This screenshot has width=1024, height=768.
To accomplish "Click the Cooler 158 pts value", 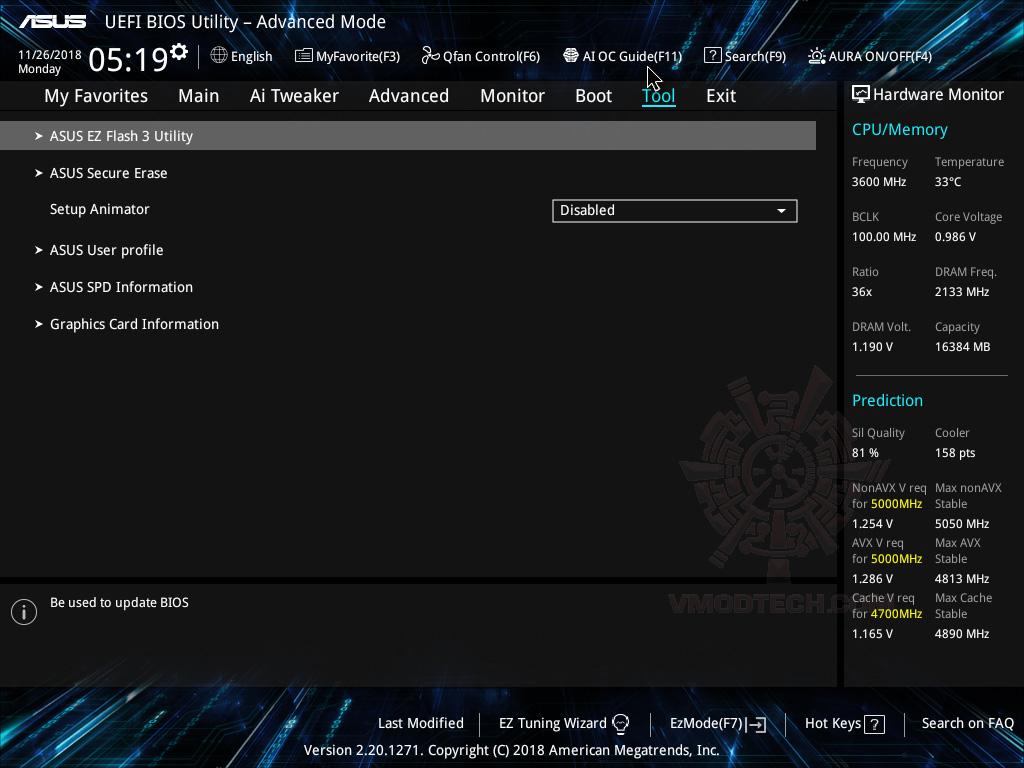I will click(955, 453).
